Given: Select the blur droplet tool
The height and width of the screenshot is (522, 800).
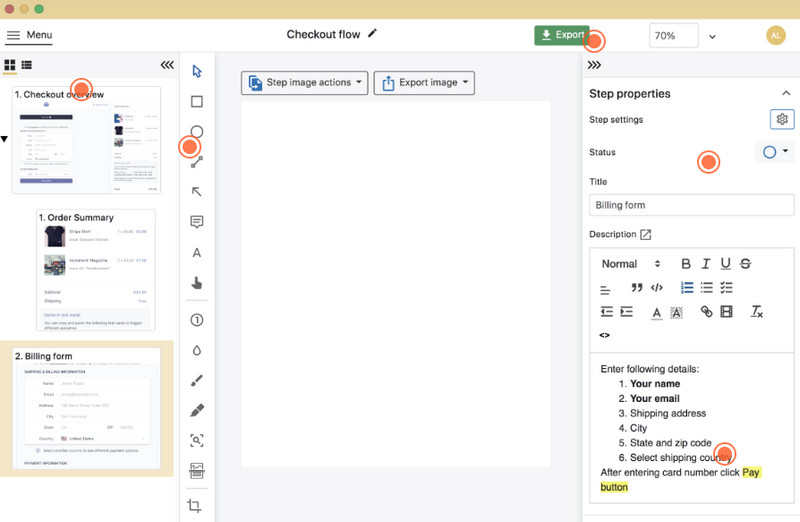Looking at the screenshot, I should pyautogui.click(x=197, y=350).
